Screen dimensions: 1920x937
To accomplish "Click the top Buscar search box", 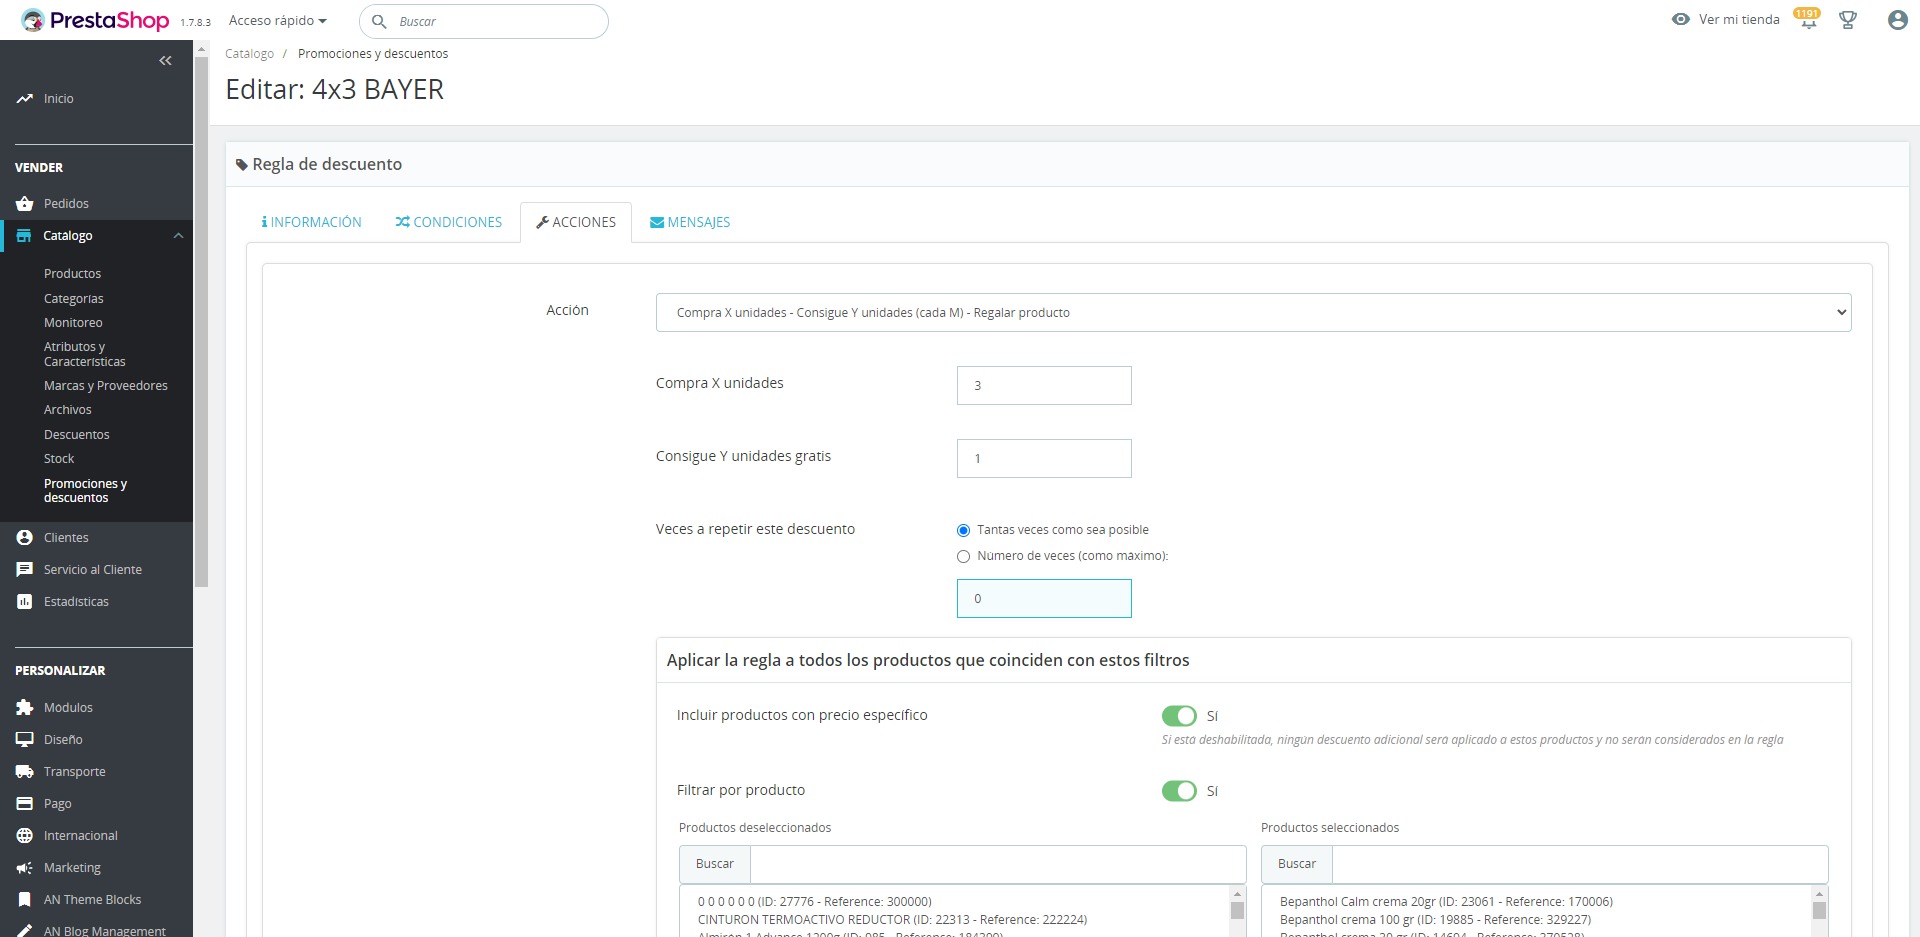I will pos(484,22).
